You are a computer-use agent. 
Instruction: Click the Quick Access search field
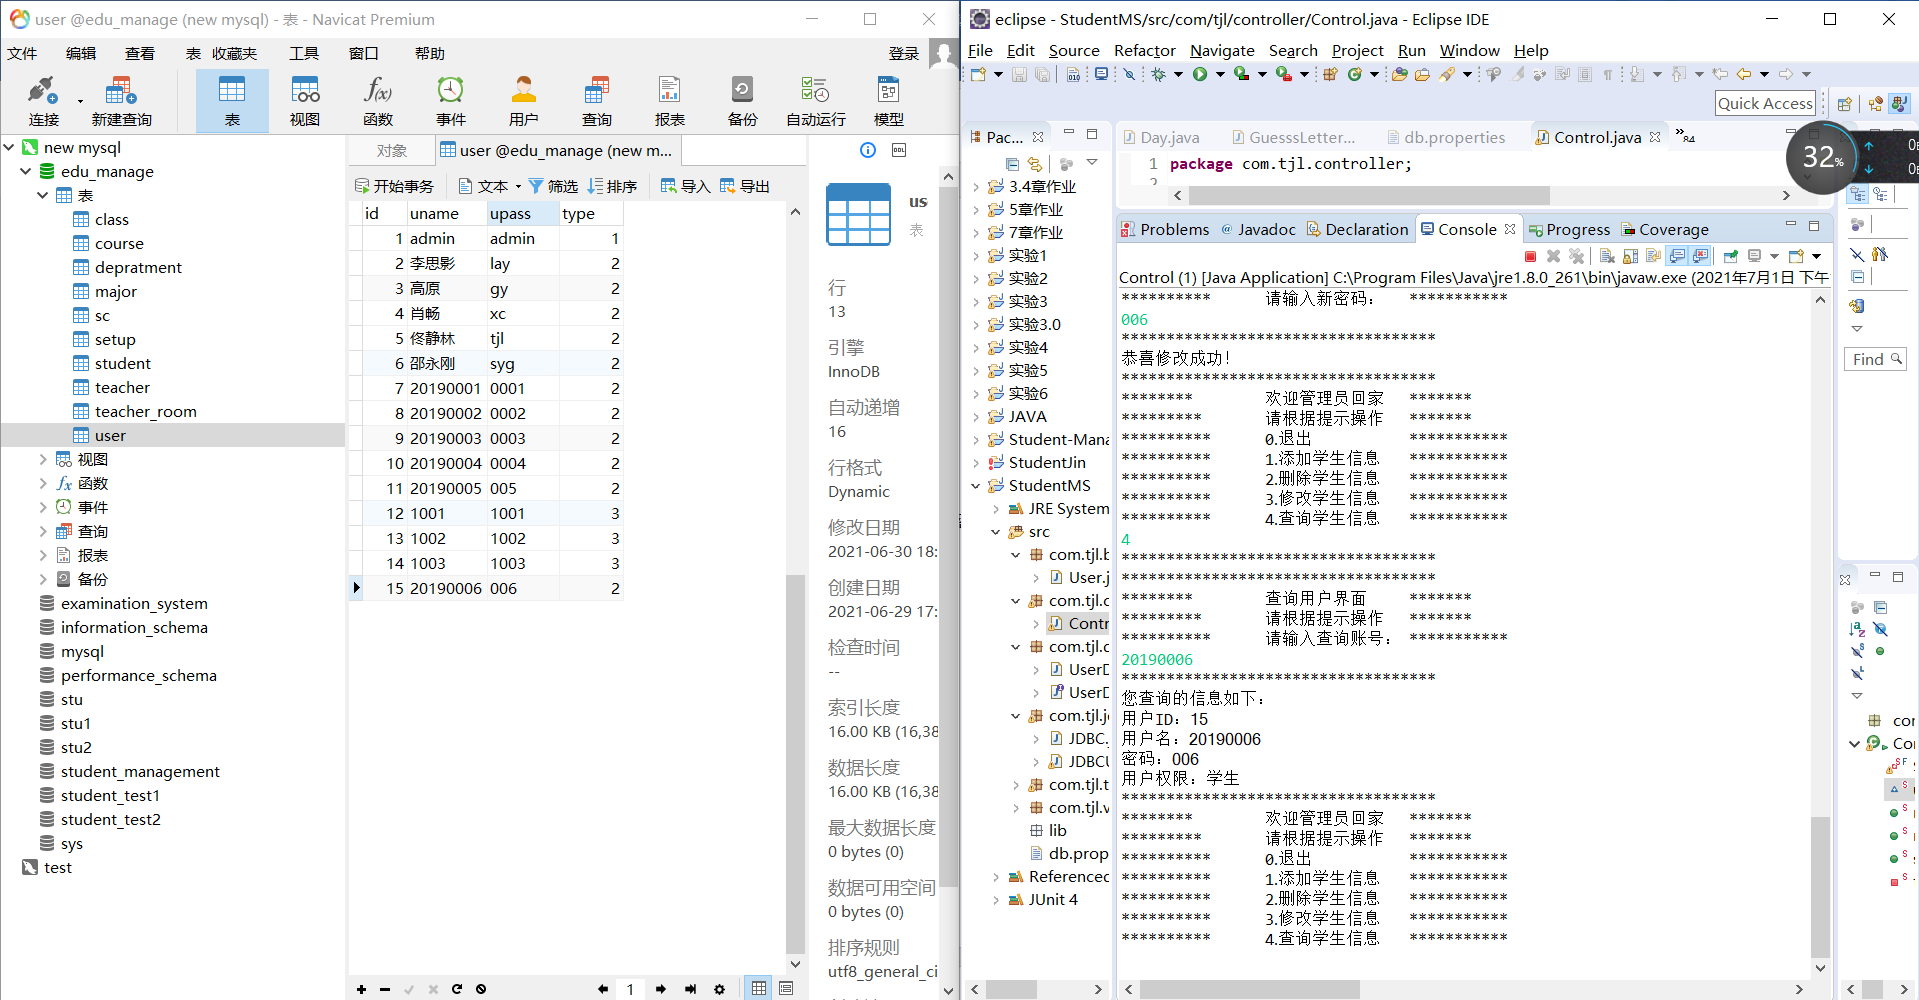(x=1766, y=103)
